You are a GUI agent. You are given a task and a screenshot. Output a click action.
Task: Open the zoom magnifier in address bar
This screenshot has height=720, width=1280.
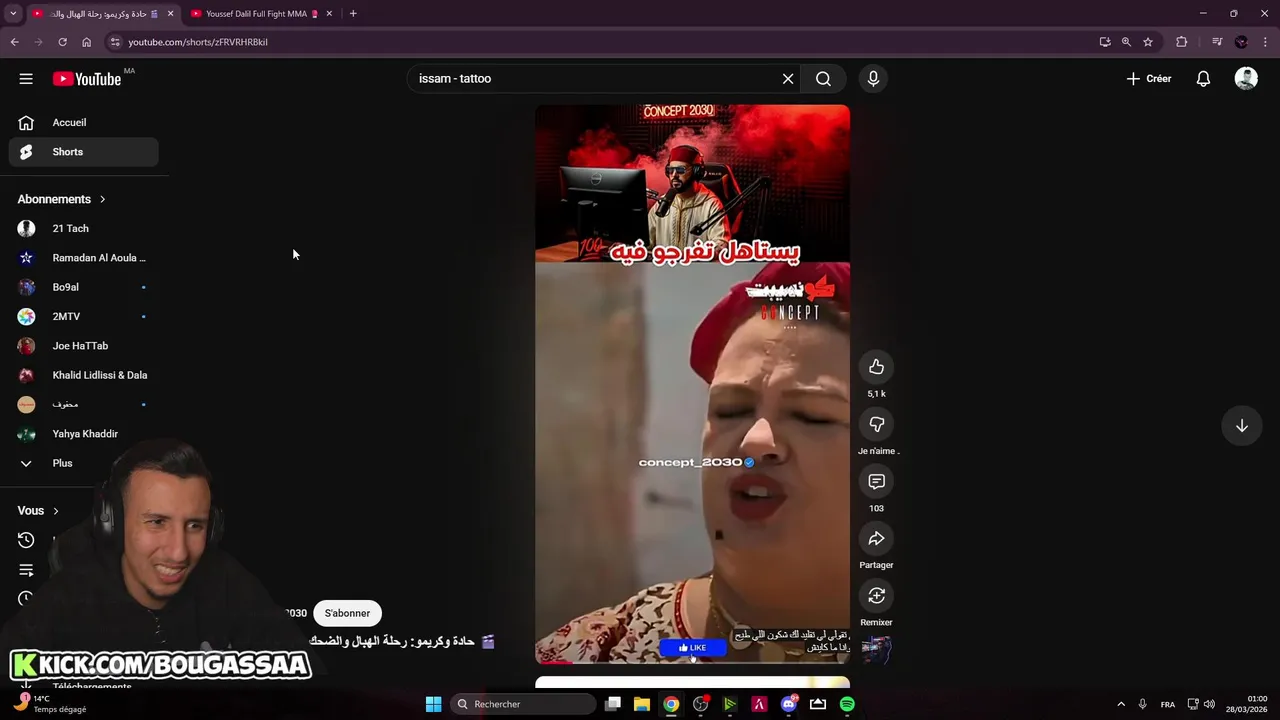tap(1126, 42)
